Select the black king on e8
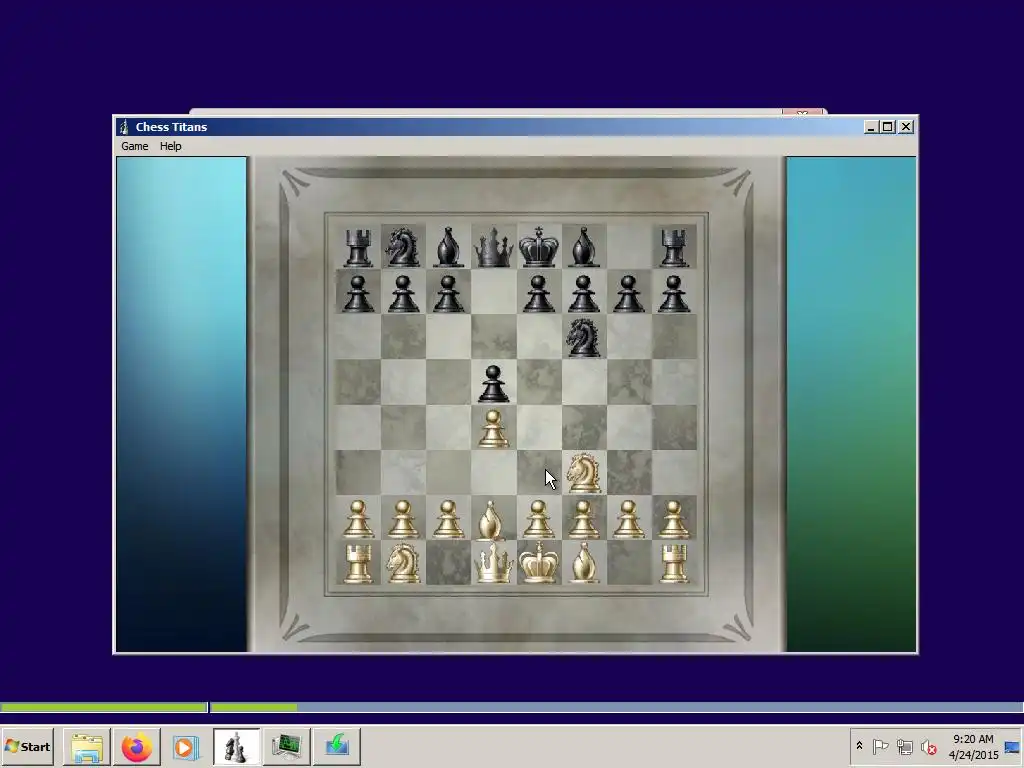Screen dimensions: 1024x768 tap(539, 247)
